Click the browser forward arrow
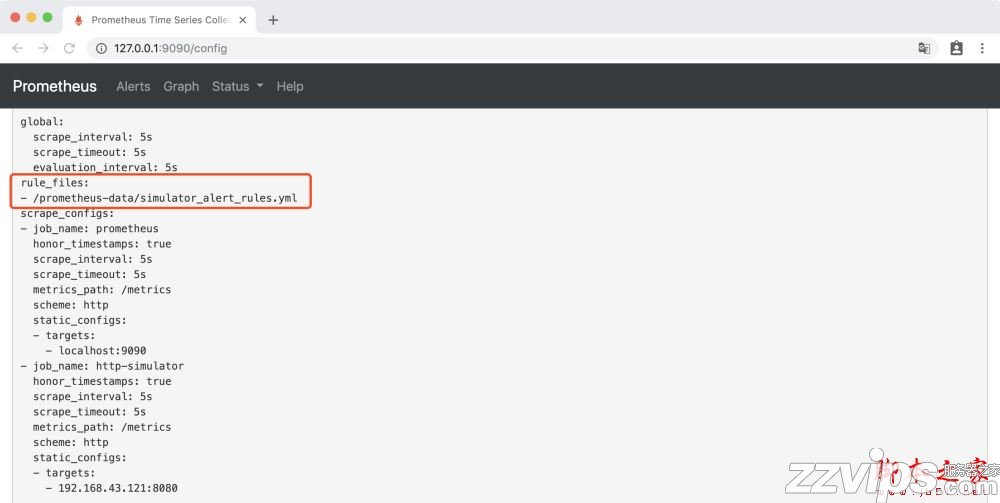This screenshot has width=1000, height=503. pyautogui.click(x=43, y=48)
